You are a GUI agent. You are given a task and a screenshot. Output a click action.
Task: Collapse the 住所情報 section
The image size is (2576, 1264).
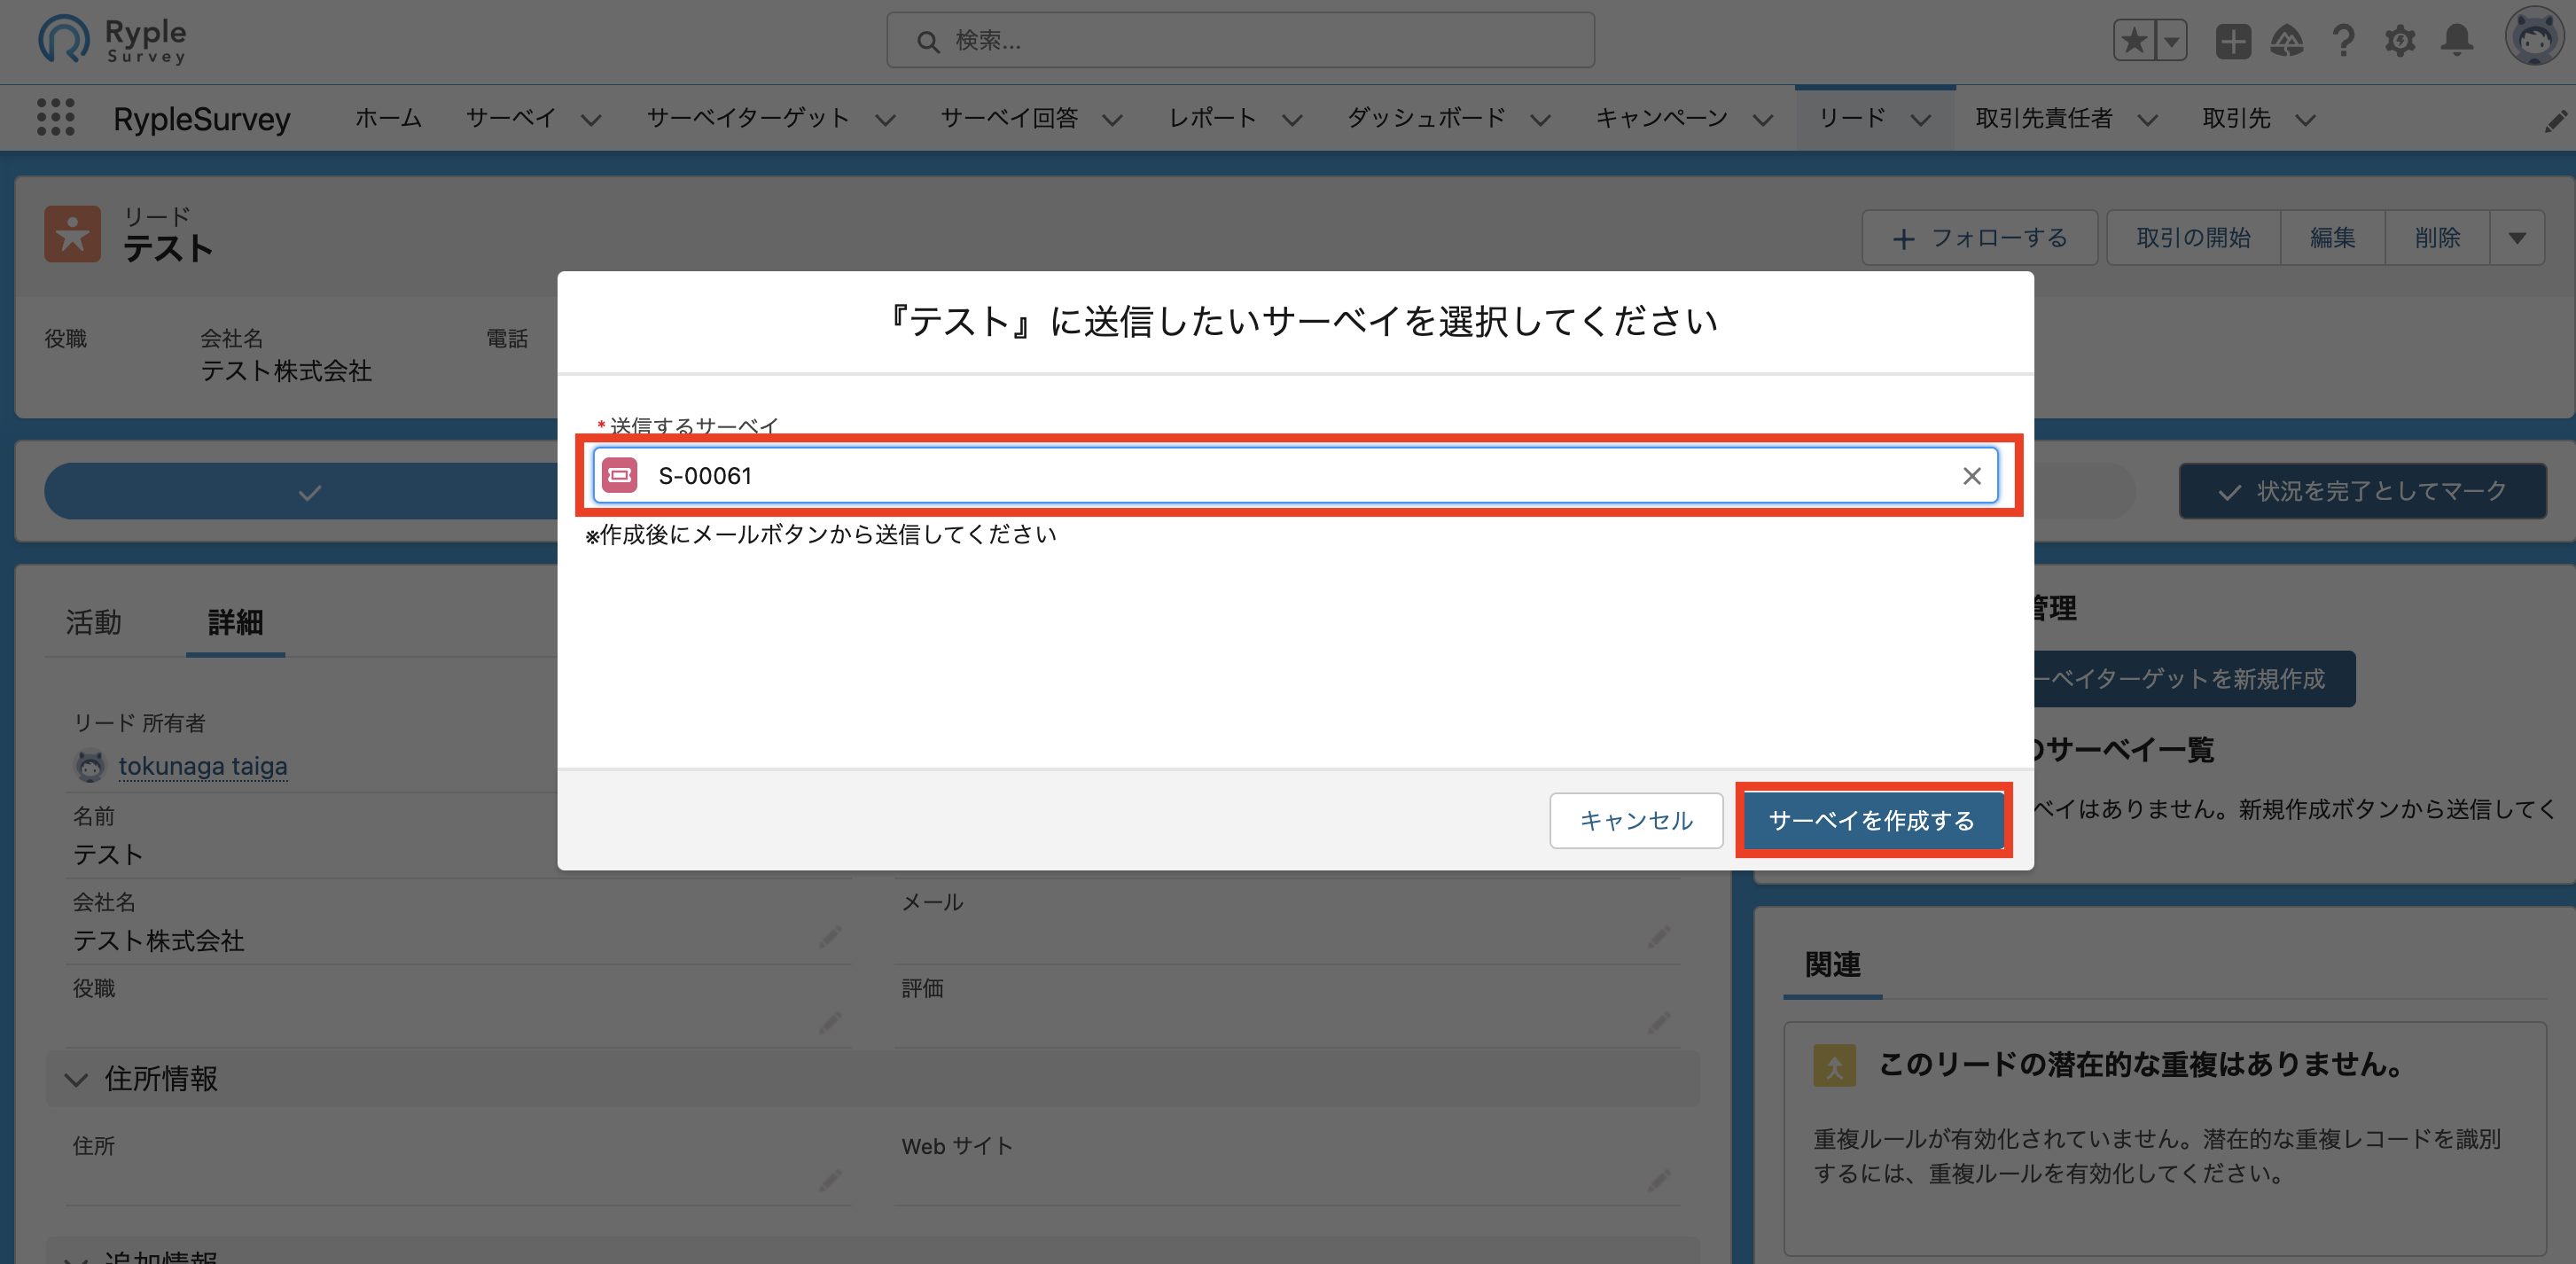[x=76, y=1079]
